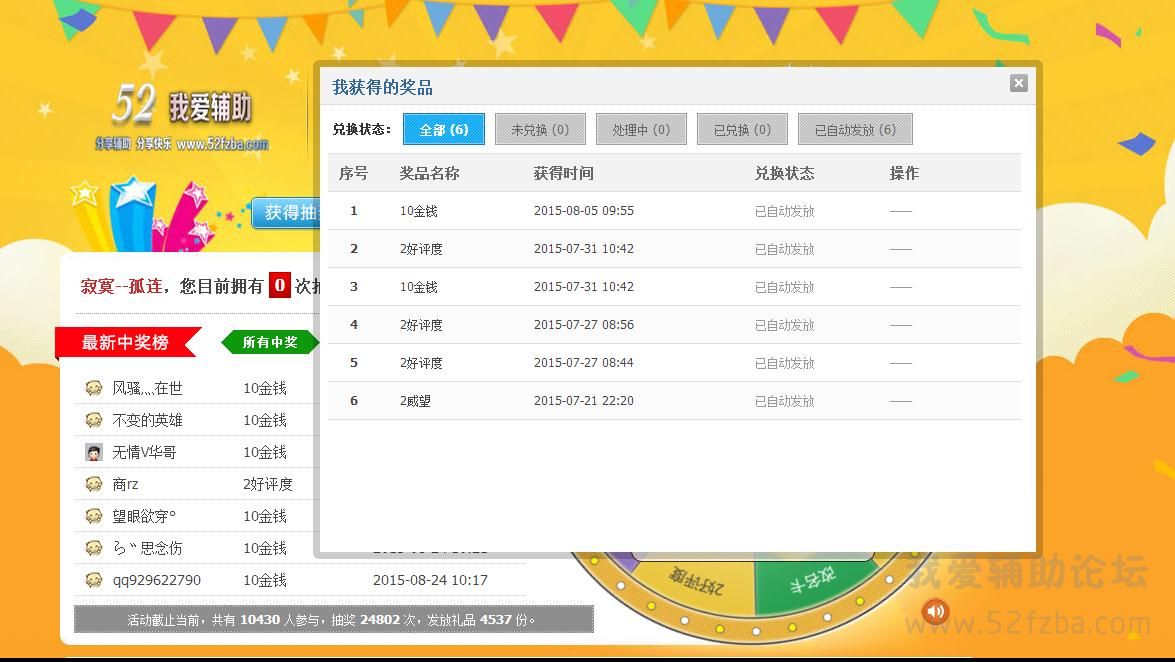
Task: Switch to 所有中奖 list
Action: point(270,343)
